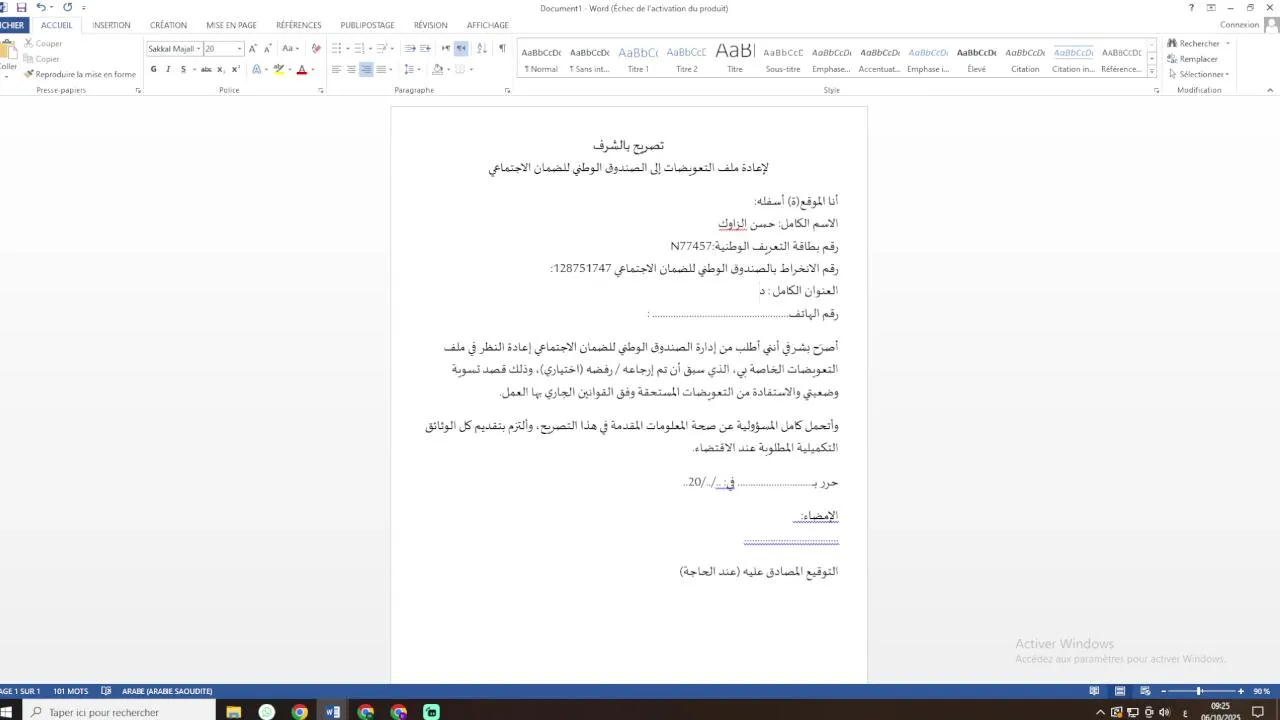This screenshot has width=1280, height=720.
Task: Apply subscript formatting
Action: pos(221,69)
